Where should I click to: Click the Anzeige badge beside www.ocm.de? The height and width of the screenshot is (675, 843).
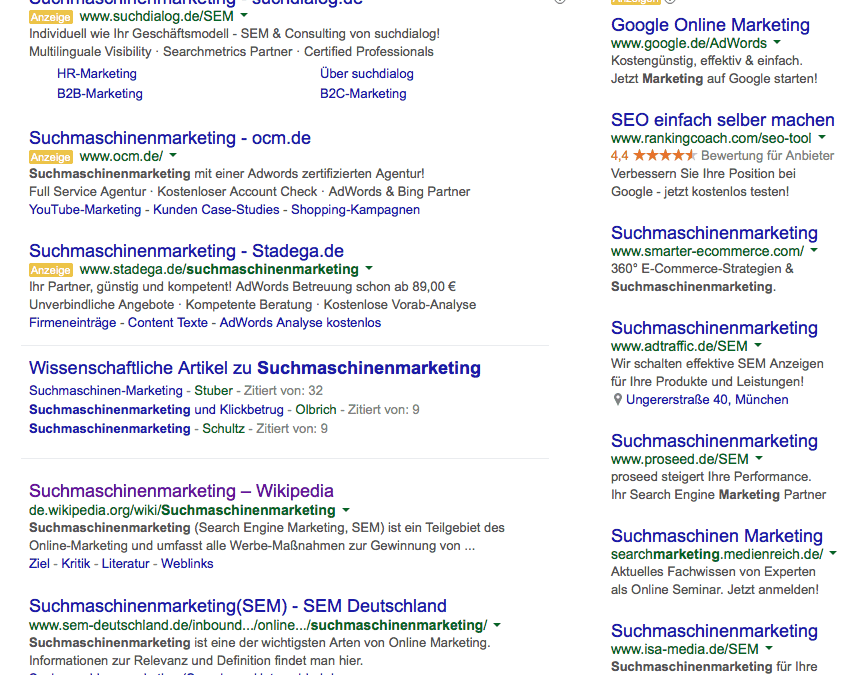pyautogui.click(x=51, y=157)
